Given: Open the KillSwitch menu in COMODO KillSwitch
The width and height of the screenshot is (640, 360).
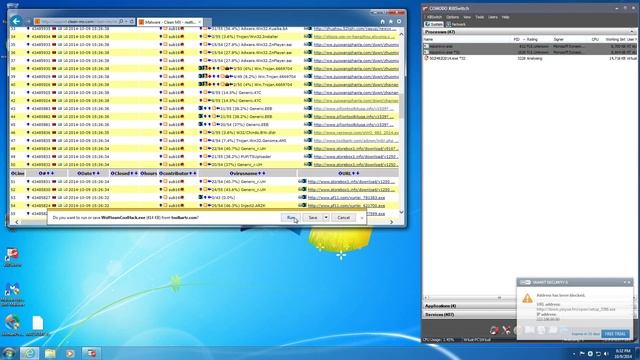Looking at the screenshot, I should 434,17.
